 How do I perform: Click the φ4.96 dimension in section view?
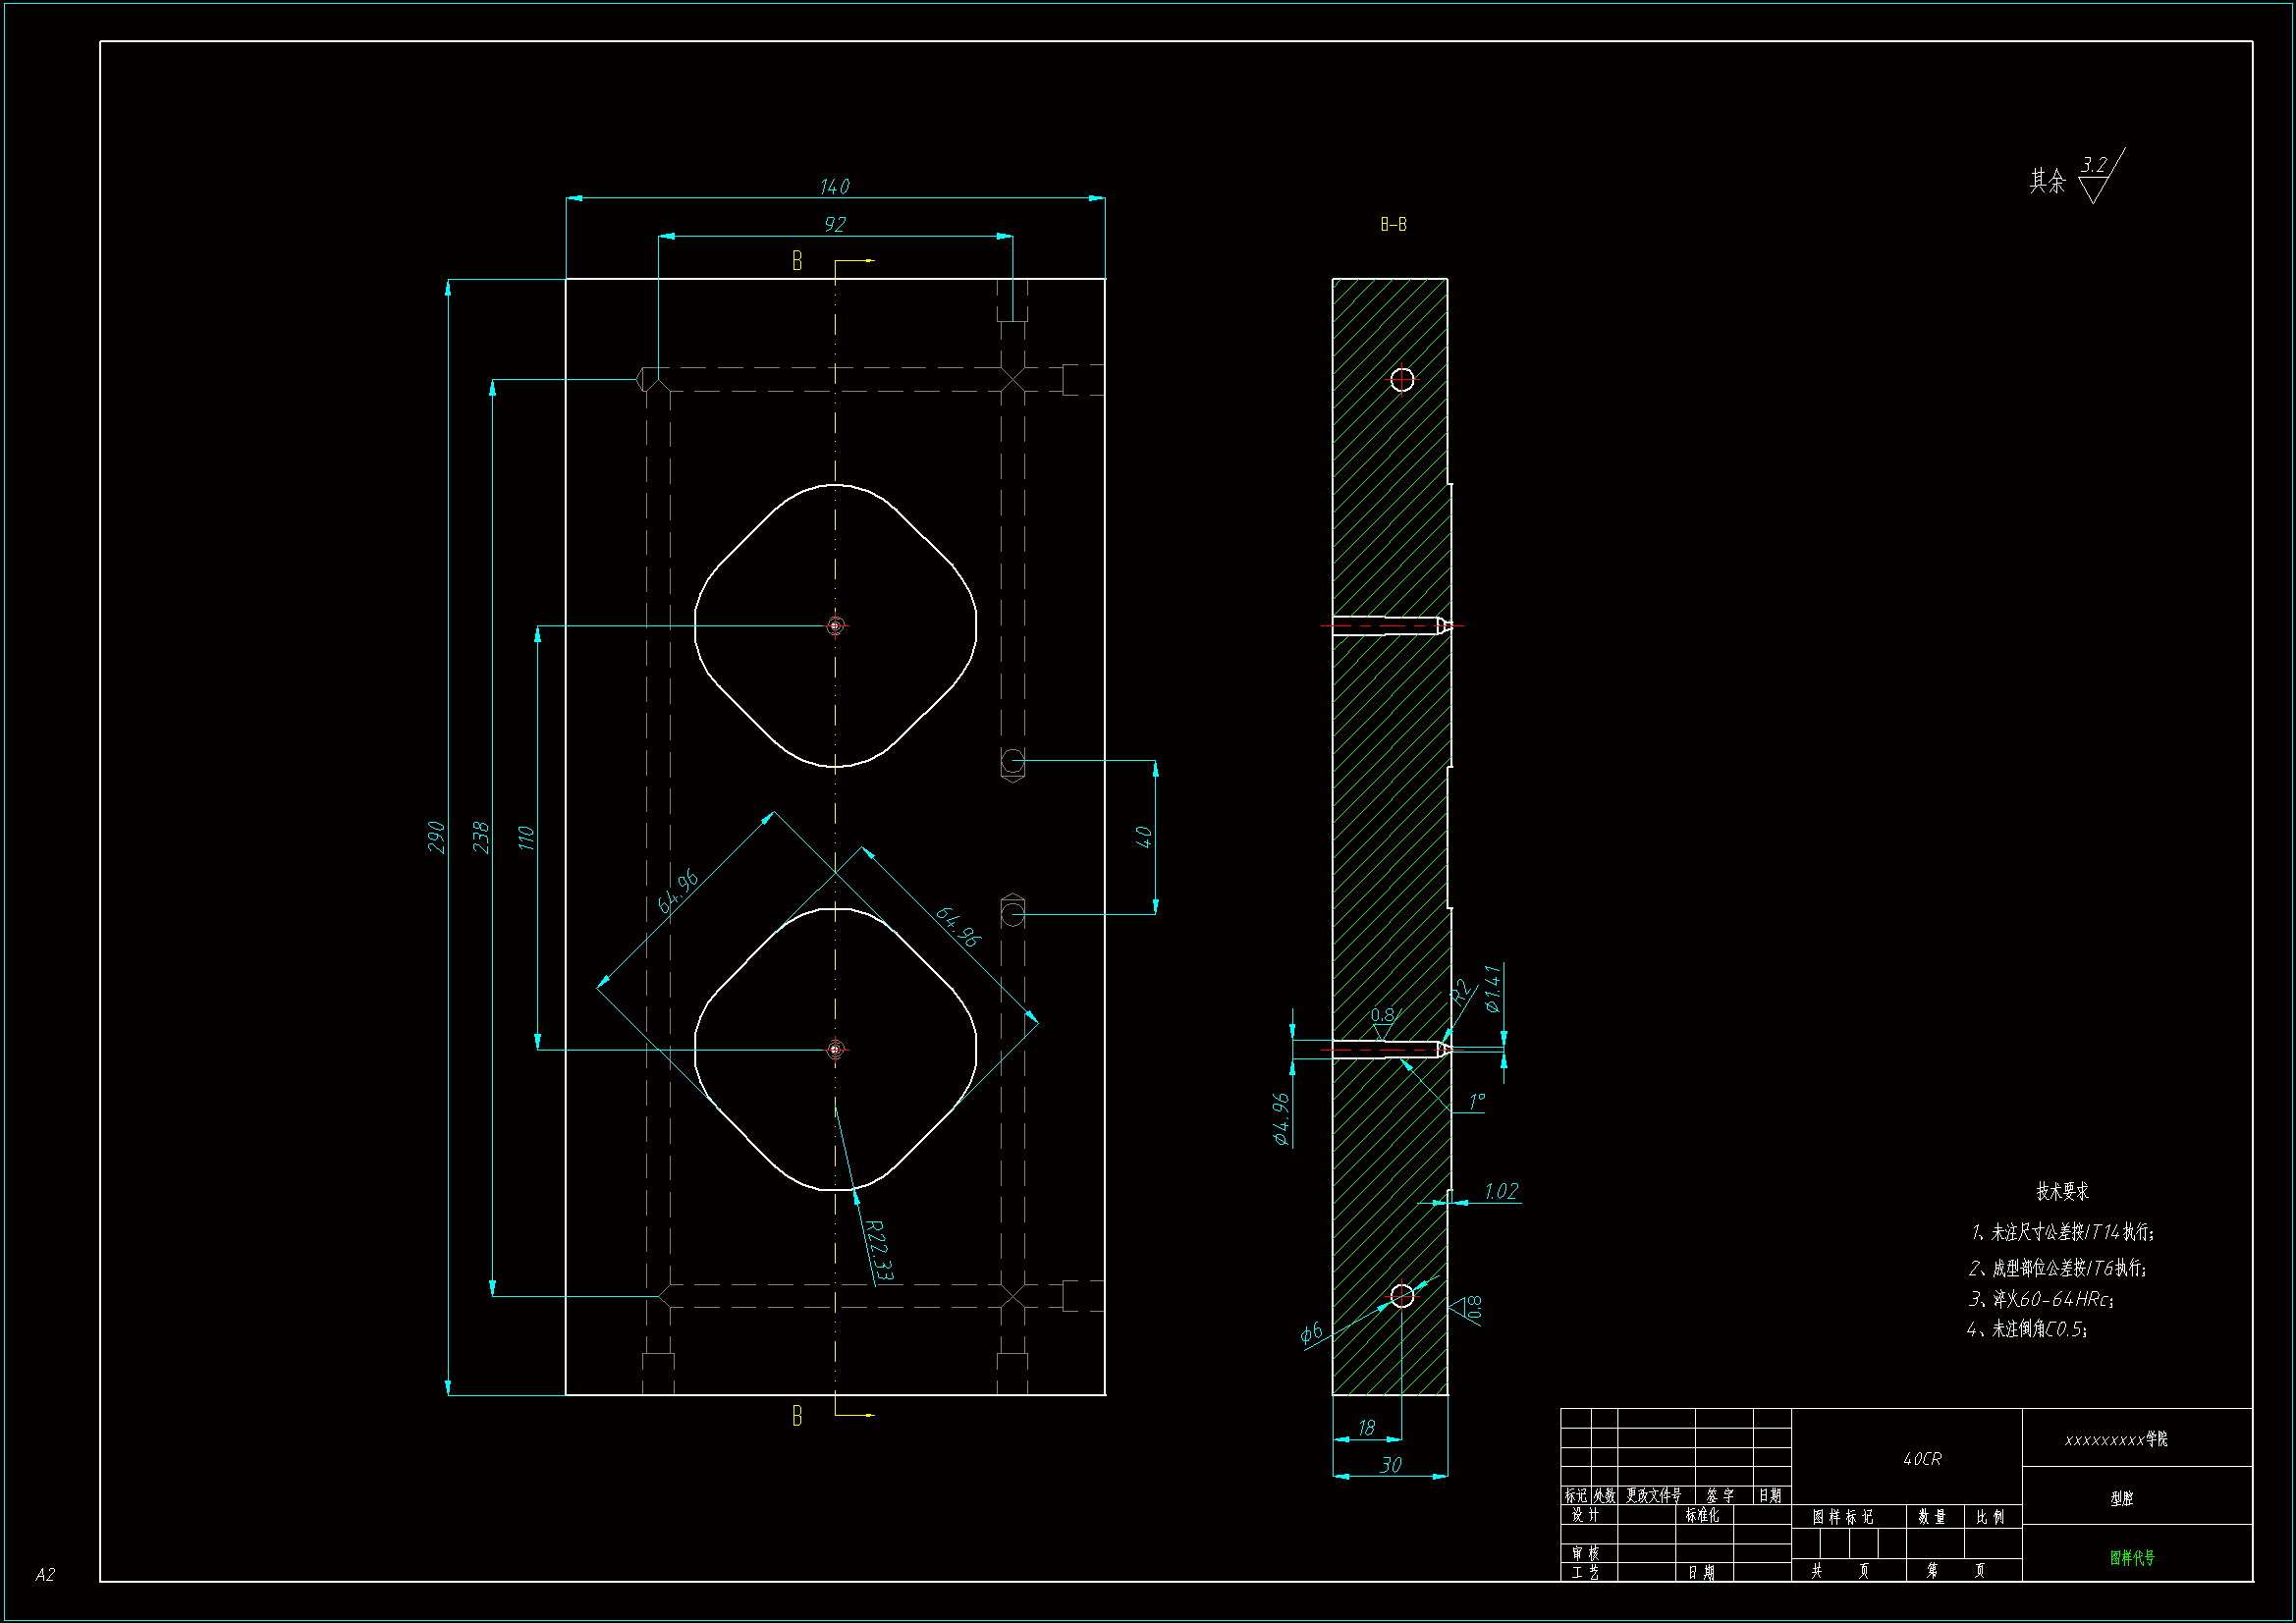pyautogui.click(x=1281, y=1118)
